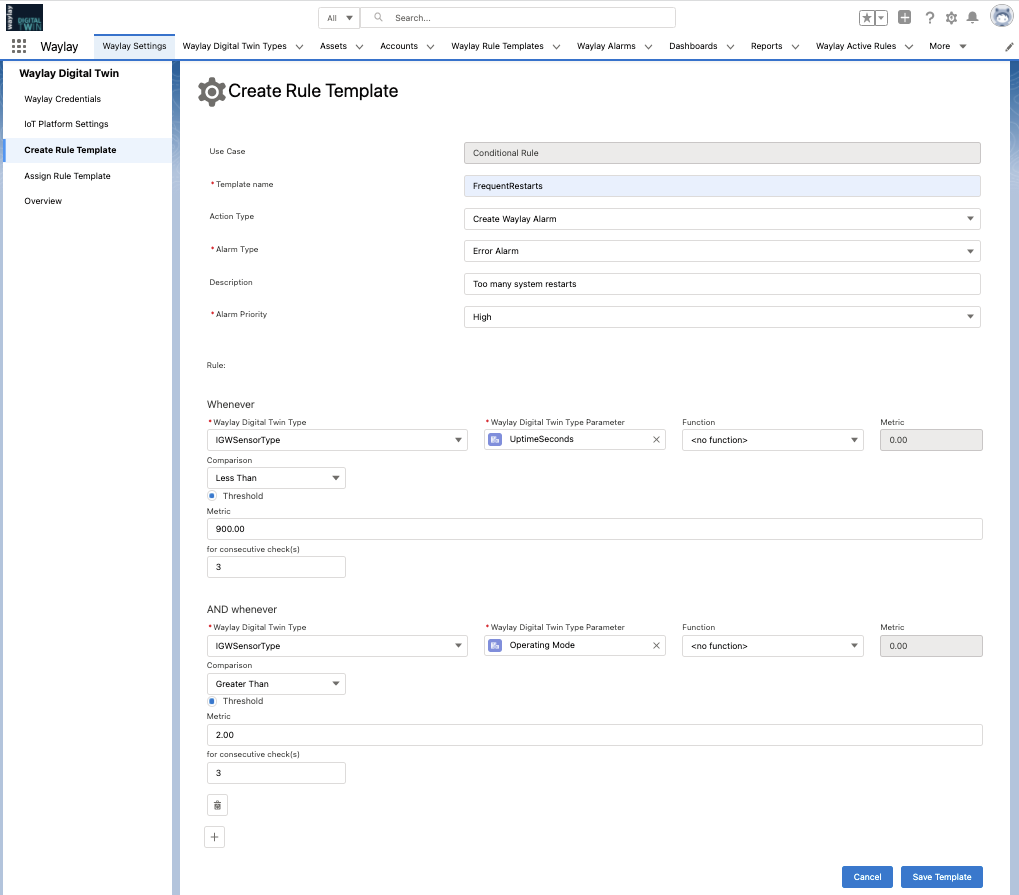Open the Action Type dropdown
Viewport: 1019px width, 895px height.
click(722, 219)
